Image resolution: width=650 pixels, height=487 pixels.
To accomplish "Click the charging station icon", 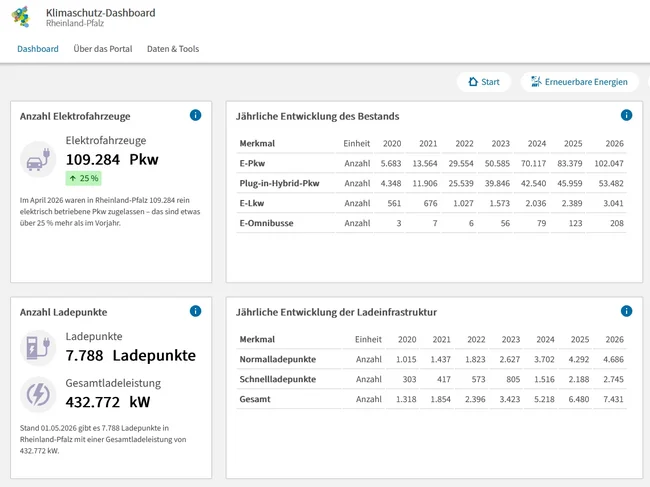I will click(38, 348).
